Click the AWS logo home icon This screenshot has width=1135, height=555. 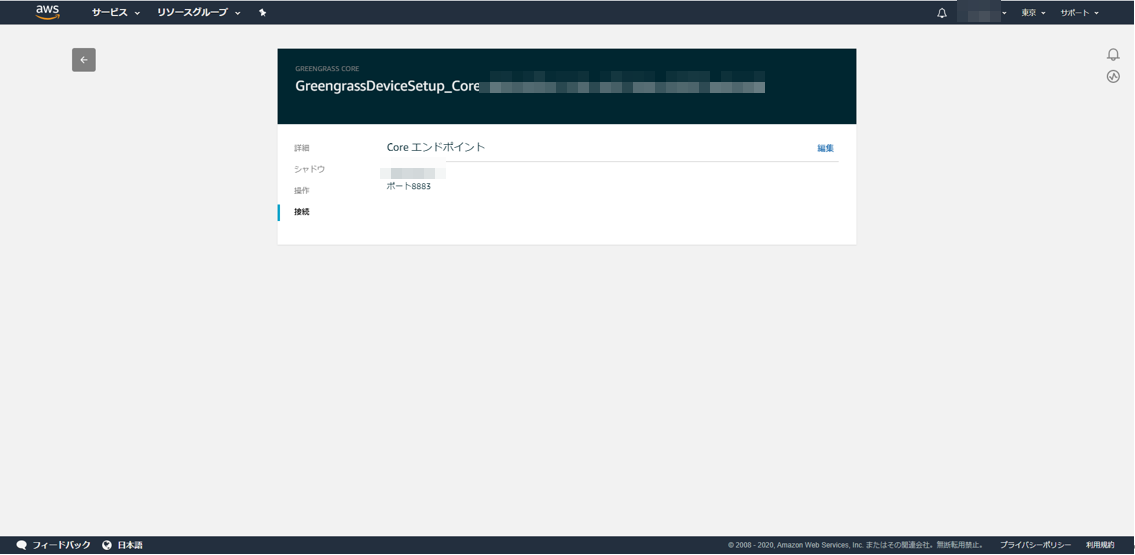point(48,12)
